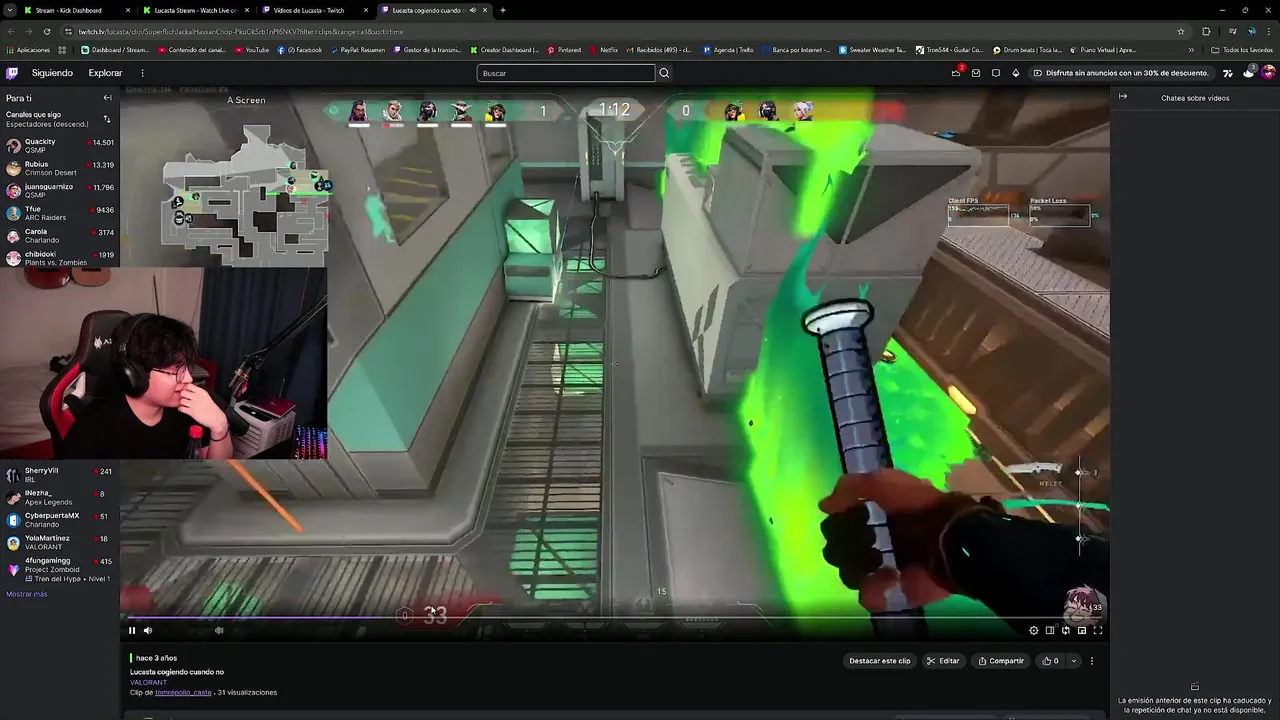Viewport: 1280px width, 720px height.
Task: Click the 7TV extension icon
Action: (x=1228, y=73)
